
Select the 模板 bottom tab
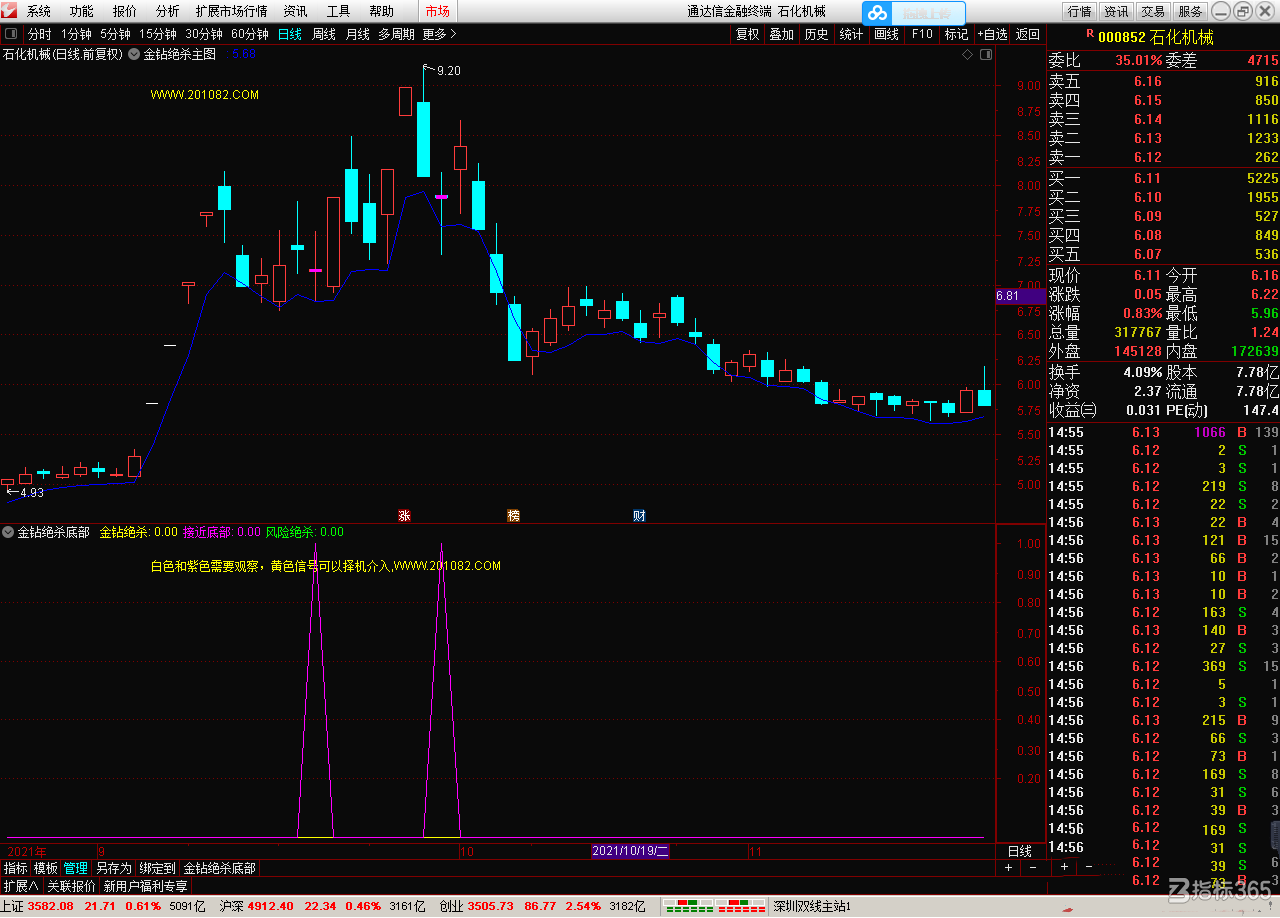click(45, 868)
